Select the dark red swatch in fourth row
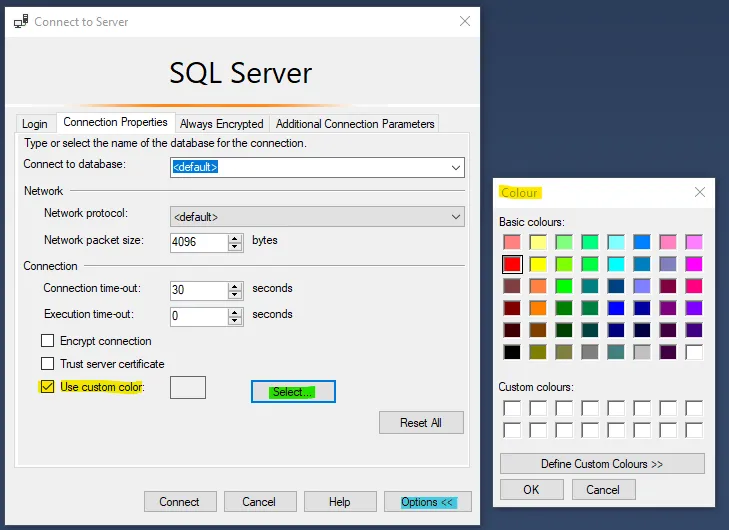 click(x=512, y=308)
